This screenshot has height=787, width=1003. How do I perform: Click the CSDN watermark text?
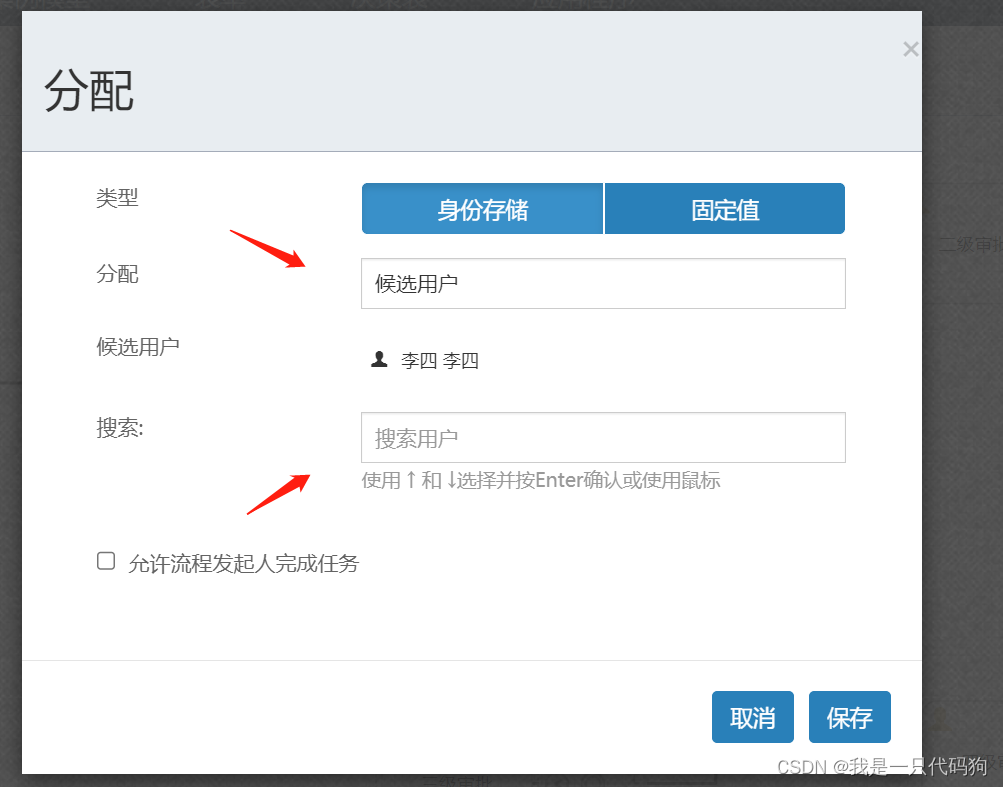click(884, 768)
